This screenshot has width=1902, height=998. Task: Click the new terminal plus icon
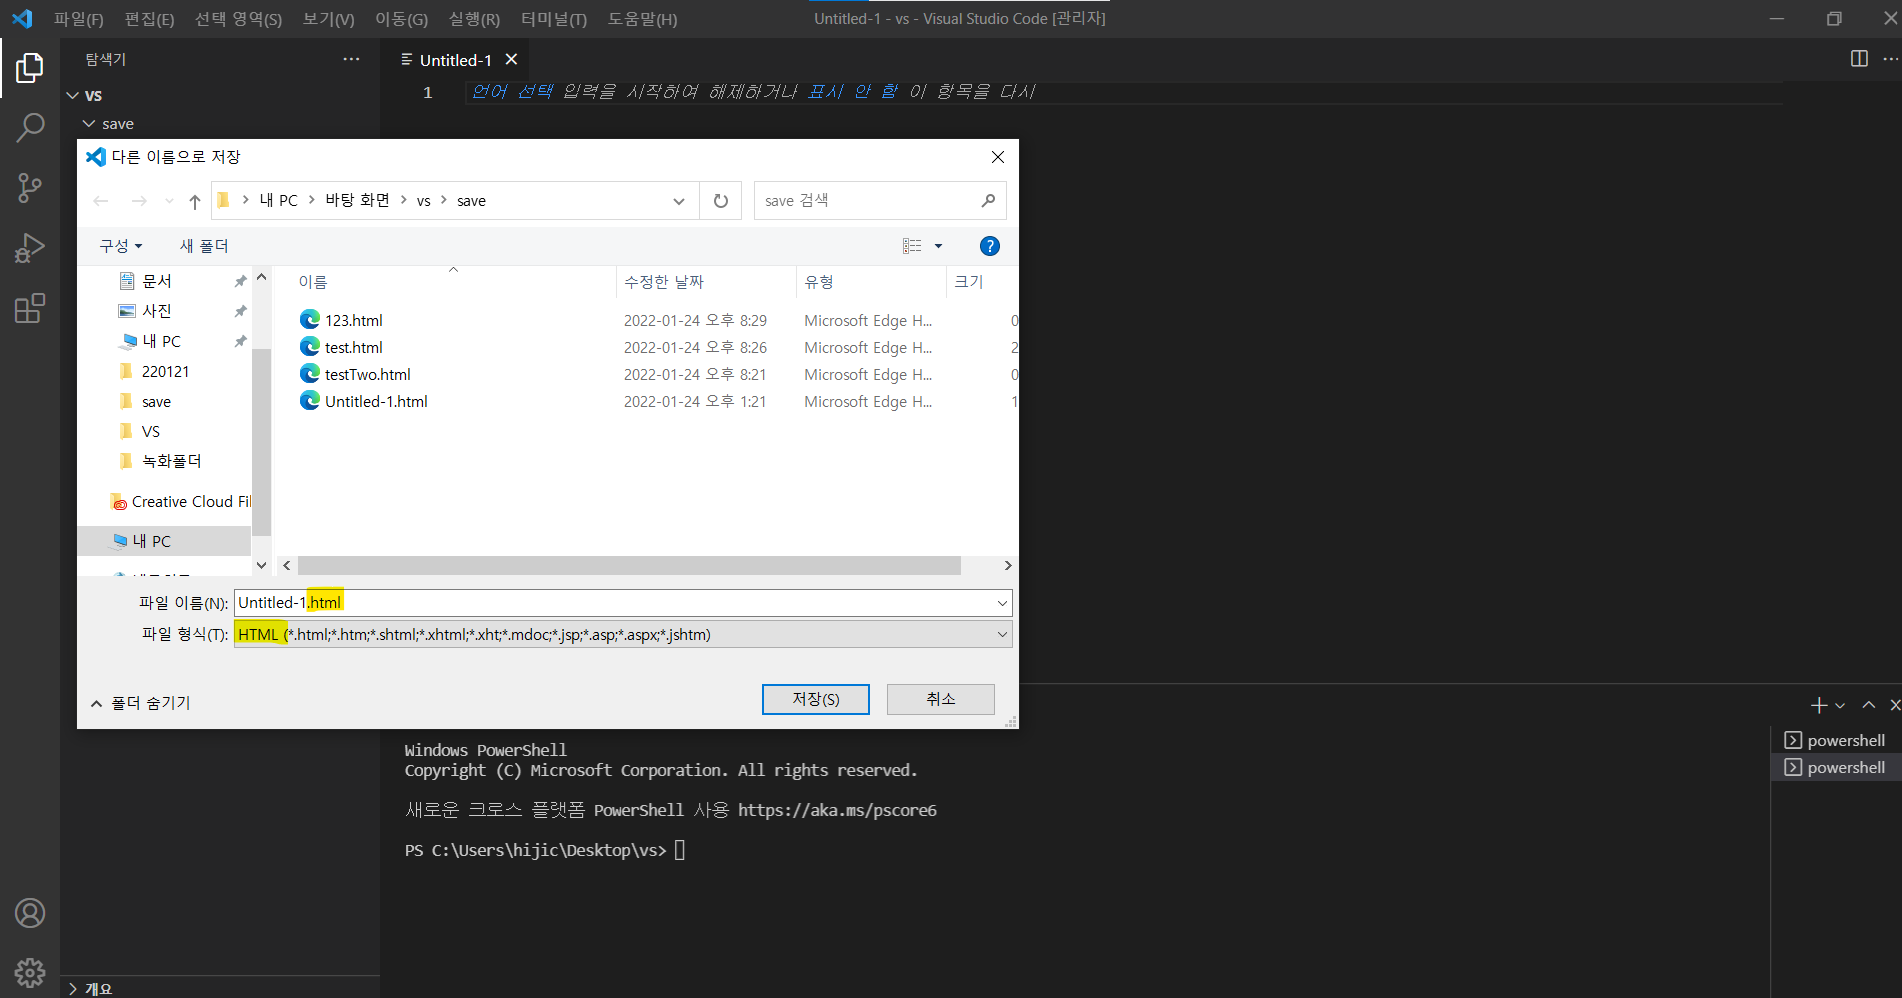(x=1819, y=705)
